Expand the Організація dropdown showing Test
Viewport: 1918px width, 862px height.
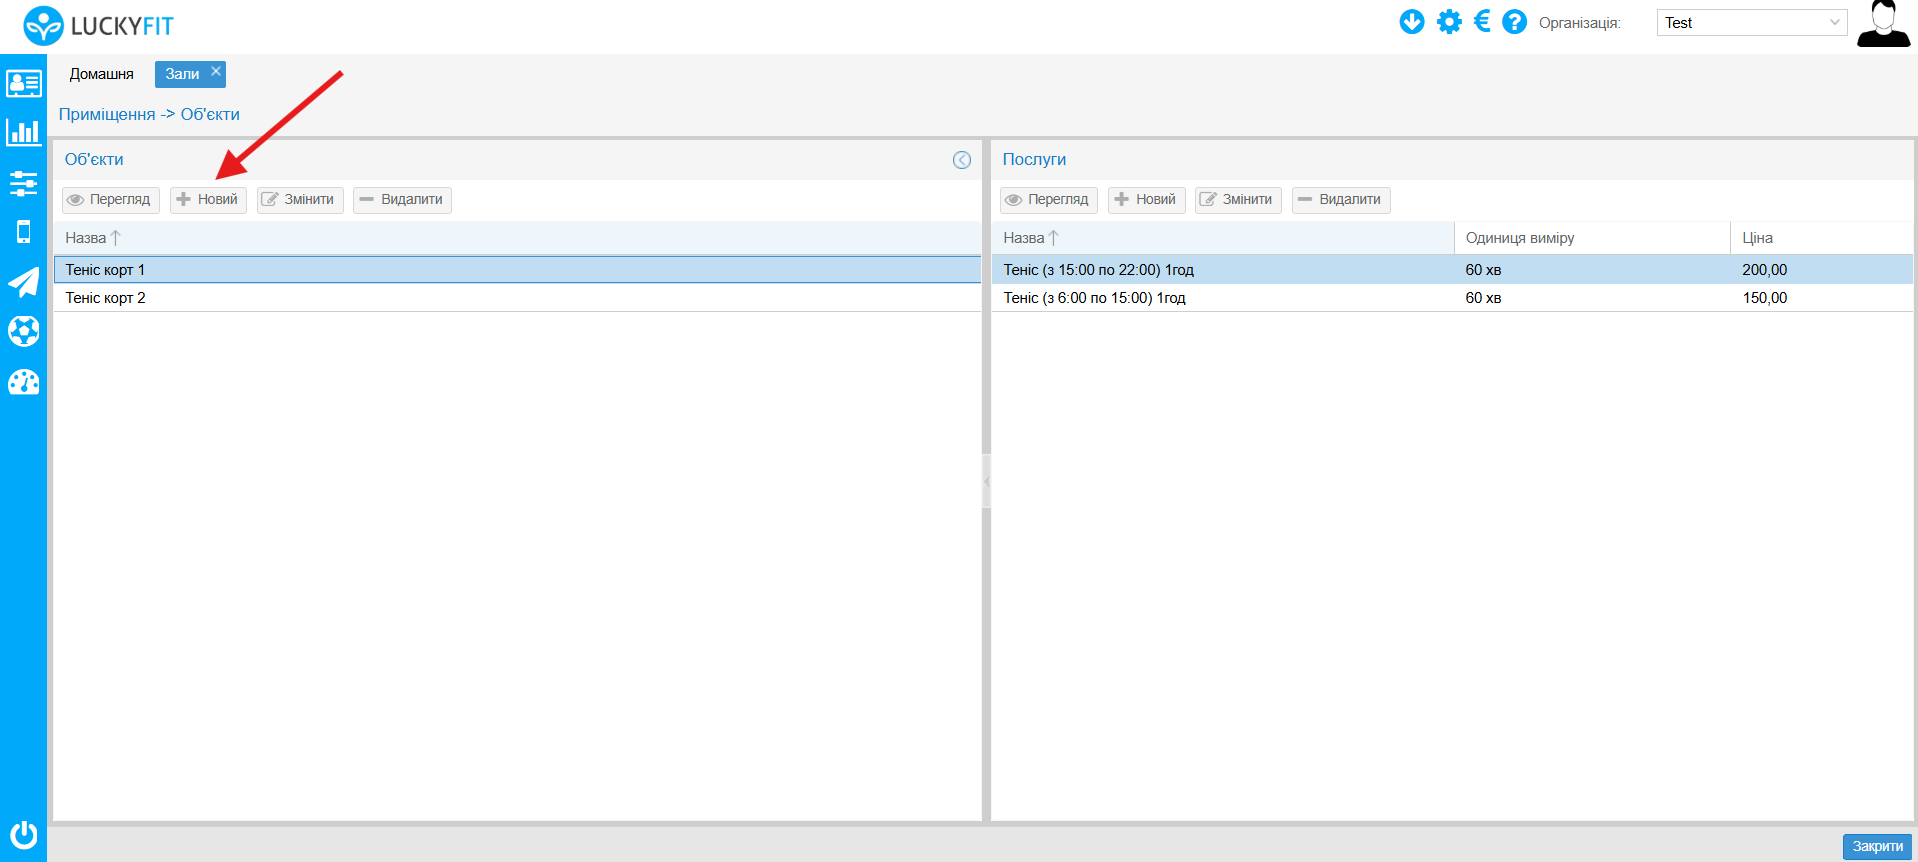[1750, 23]
